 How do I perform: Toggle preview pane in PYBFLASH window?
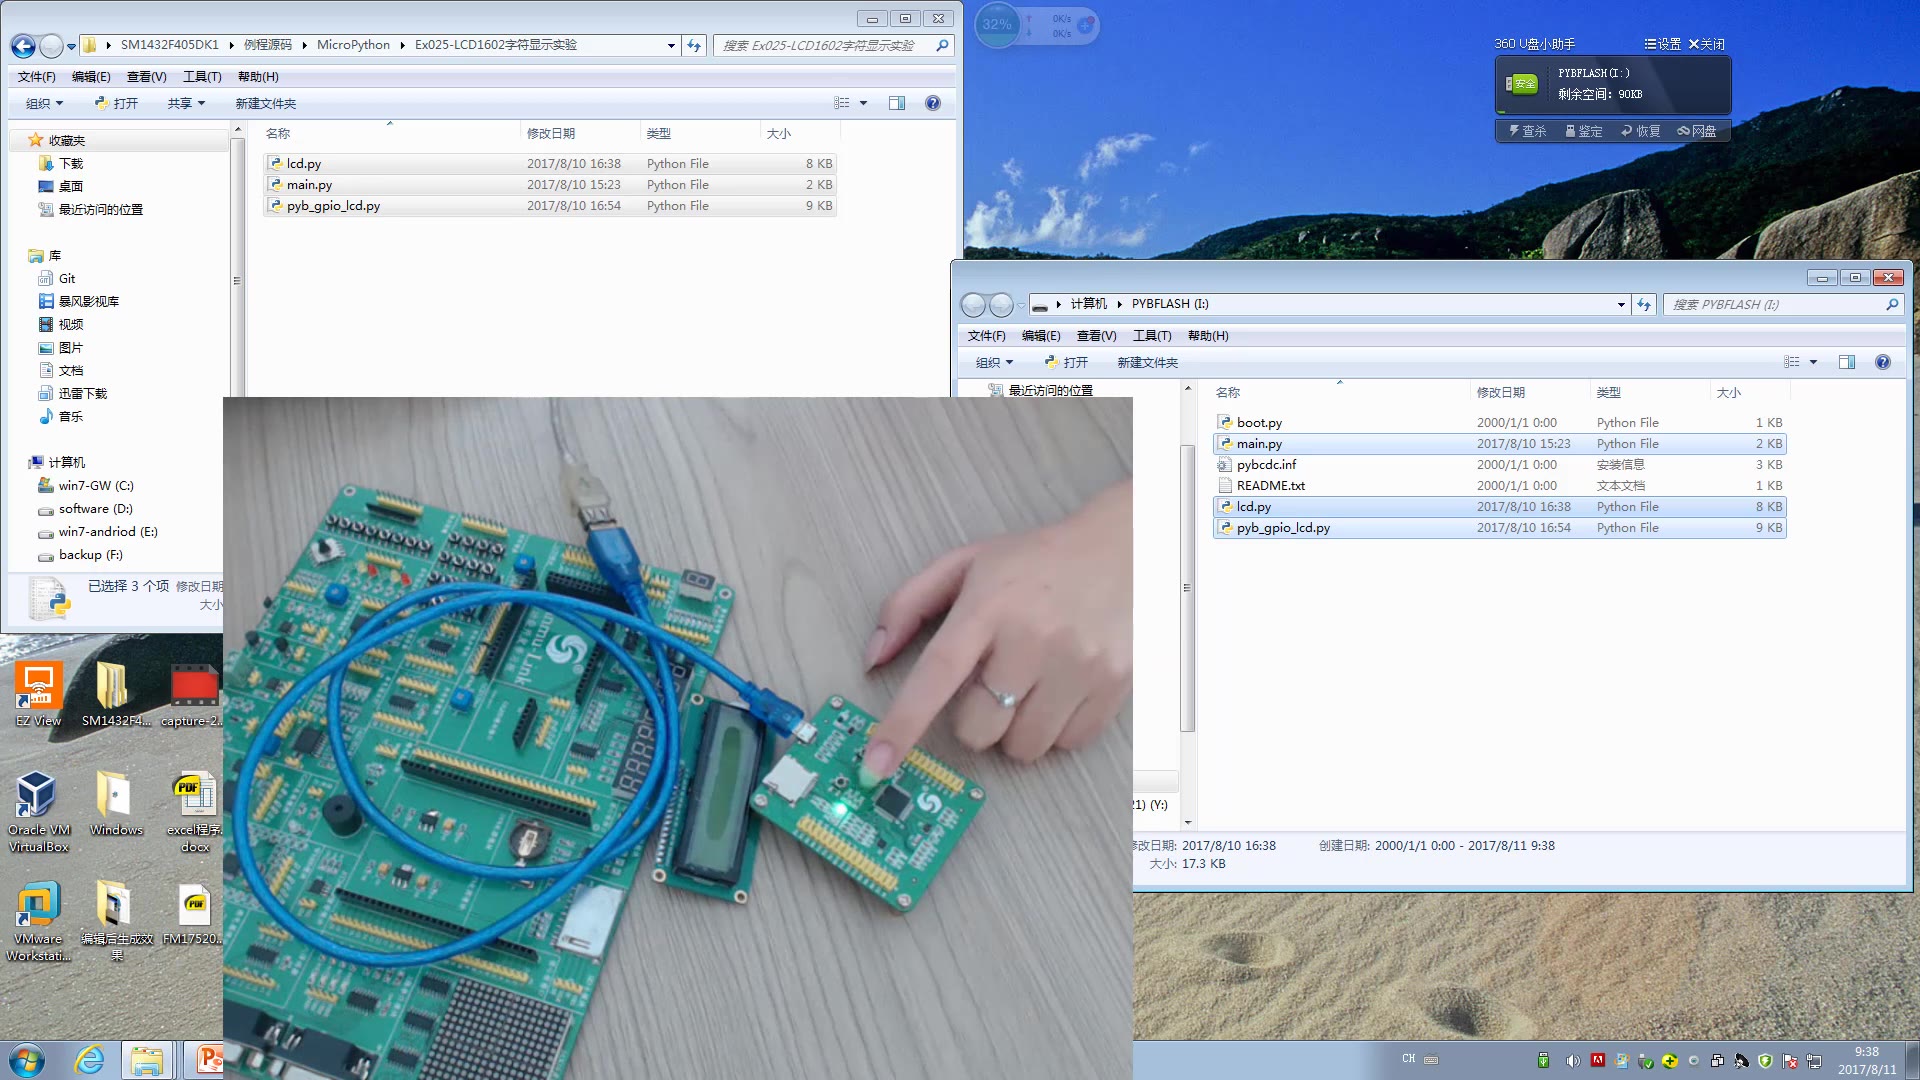[1846, 362]
